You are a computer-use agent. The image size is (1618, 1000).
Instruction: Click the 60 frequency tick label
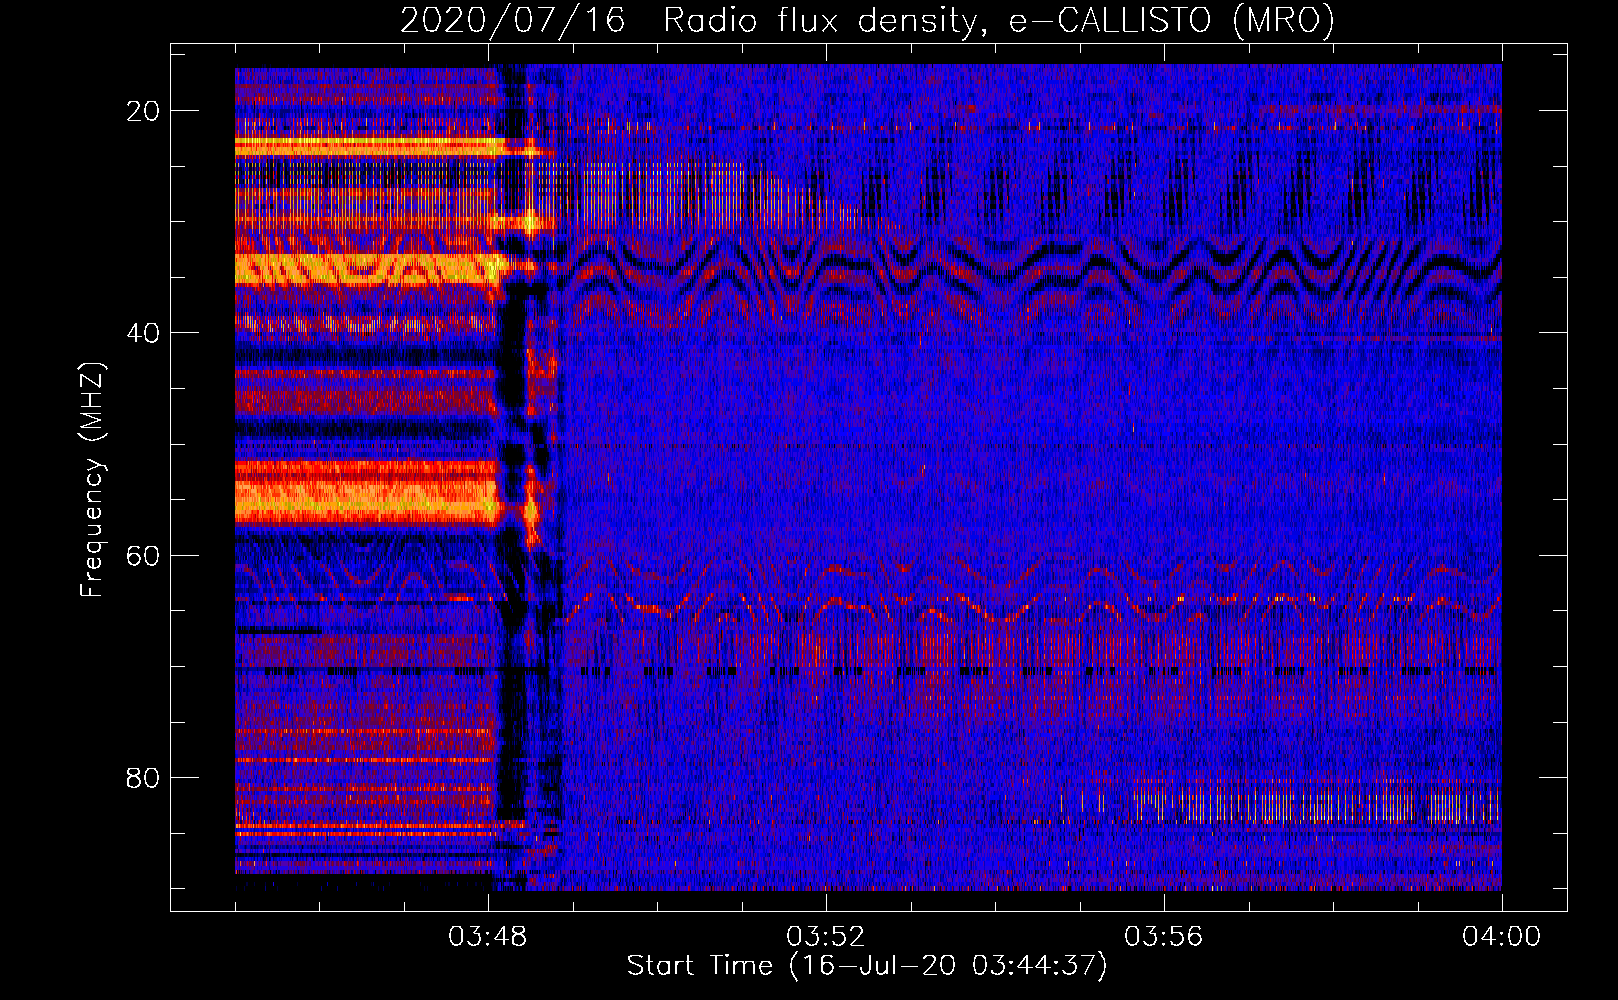(144, 555)
